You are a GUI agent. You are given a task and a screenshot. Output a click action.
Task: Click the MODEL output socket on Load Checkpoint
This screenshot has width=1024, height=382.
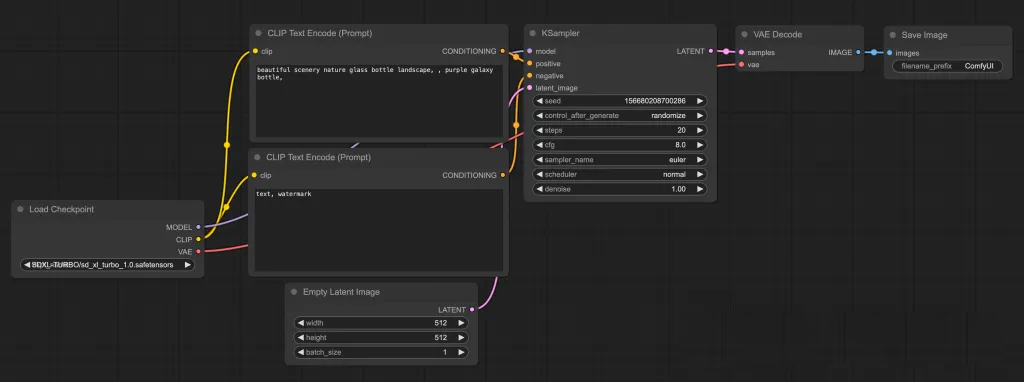(199, 227)
